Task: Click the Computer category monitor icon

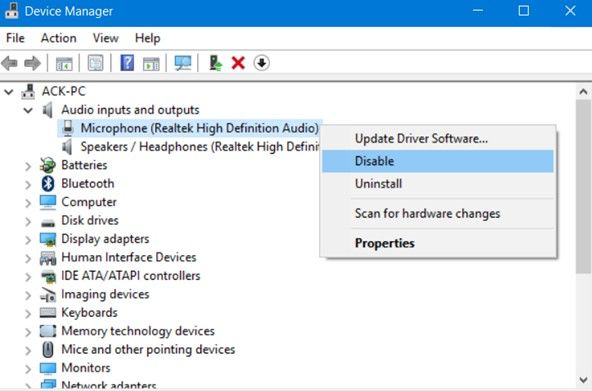Action: click(48, 202)
